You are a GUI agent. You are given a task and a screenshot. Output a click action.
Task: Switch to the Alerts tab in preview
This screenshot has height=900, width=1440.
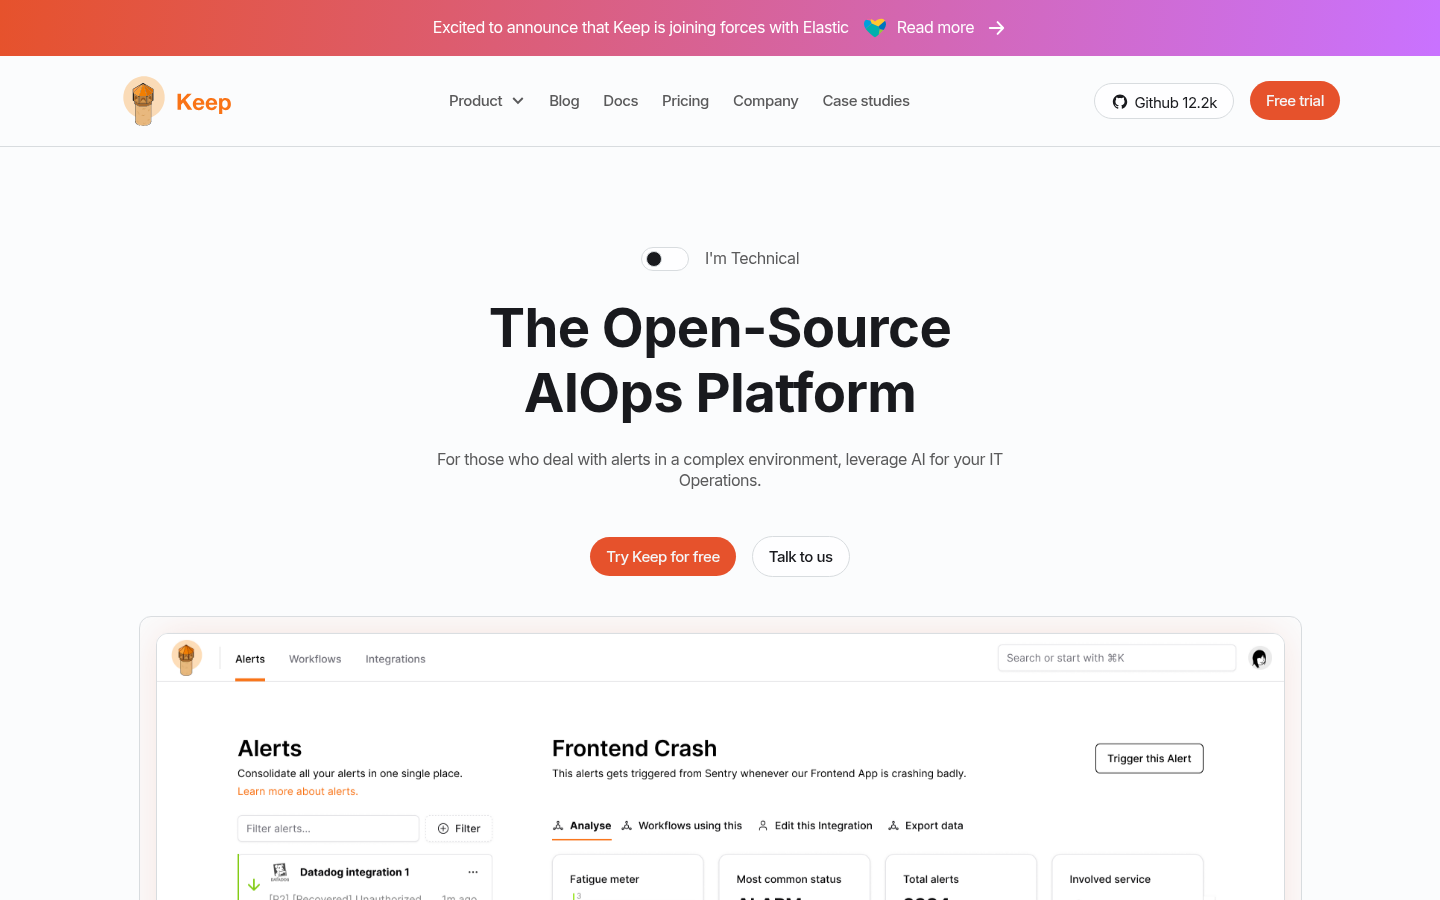pos(250,659)
